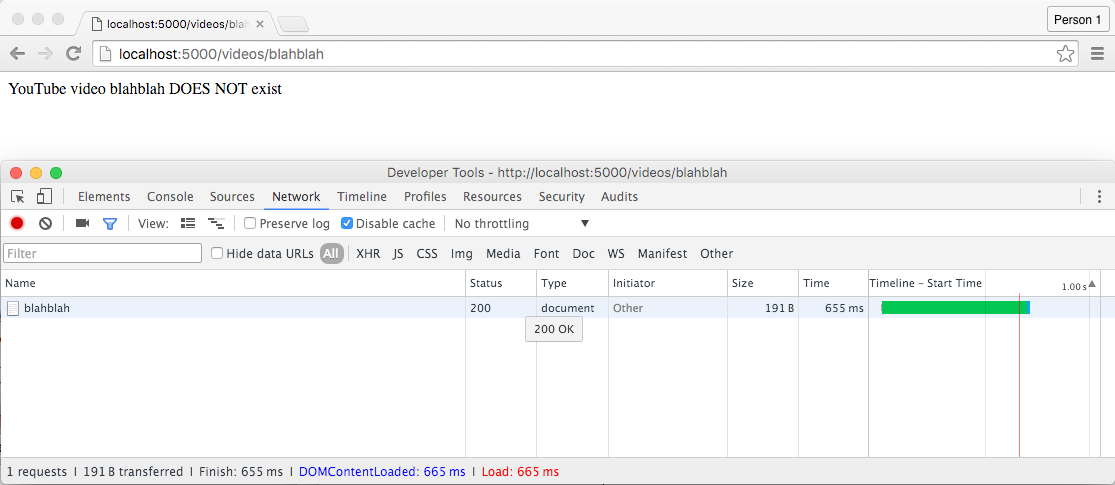Click the Person 1 profile button
1115x485 pixels.
click(1077, 19)
